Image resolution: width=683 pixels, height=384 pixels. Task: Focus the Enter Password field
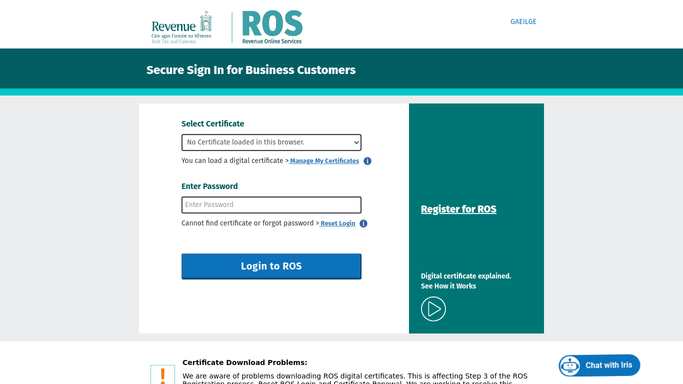click(271, 205)
